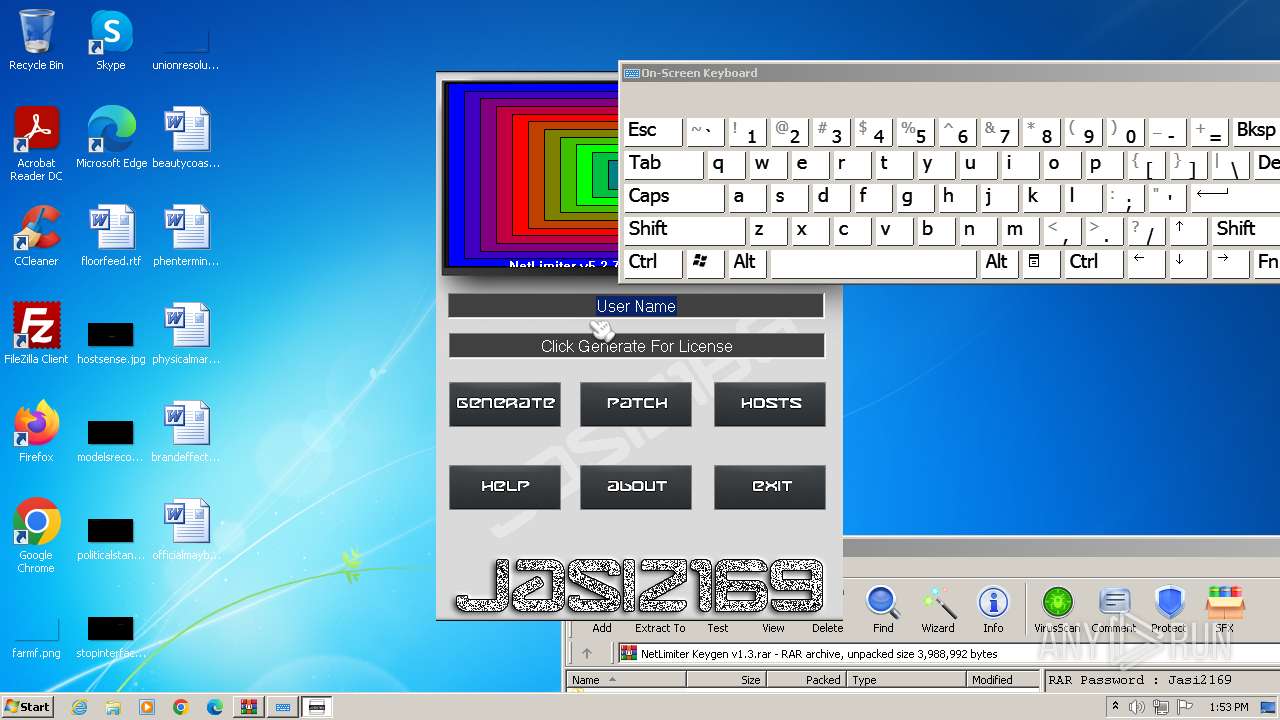
Task: Click WinRAR Protect icon
Action: tap(1168, 610)
